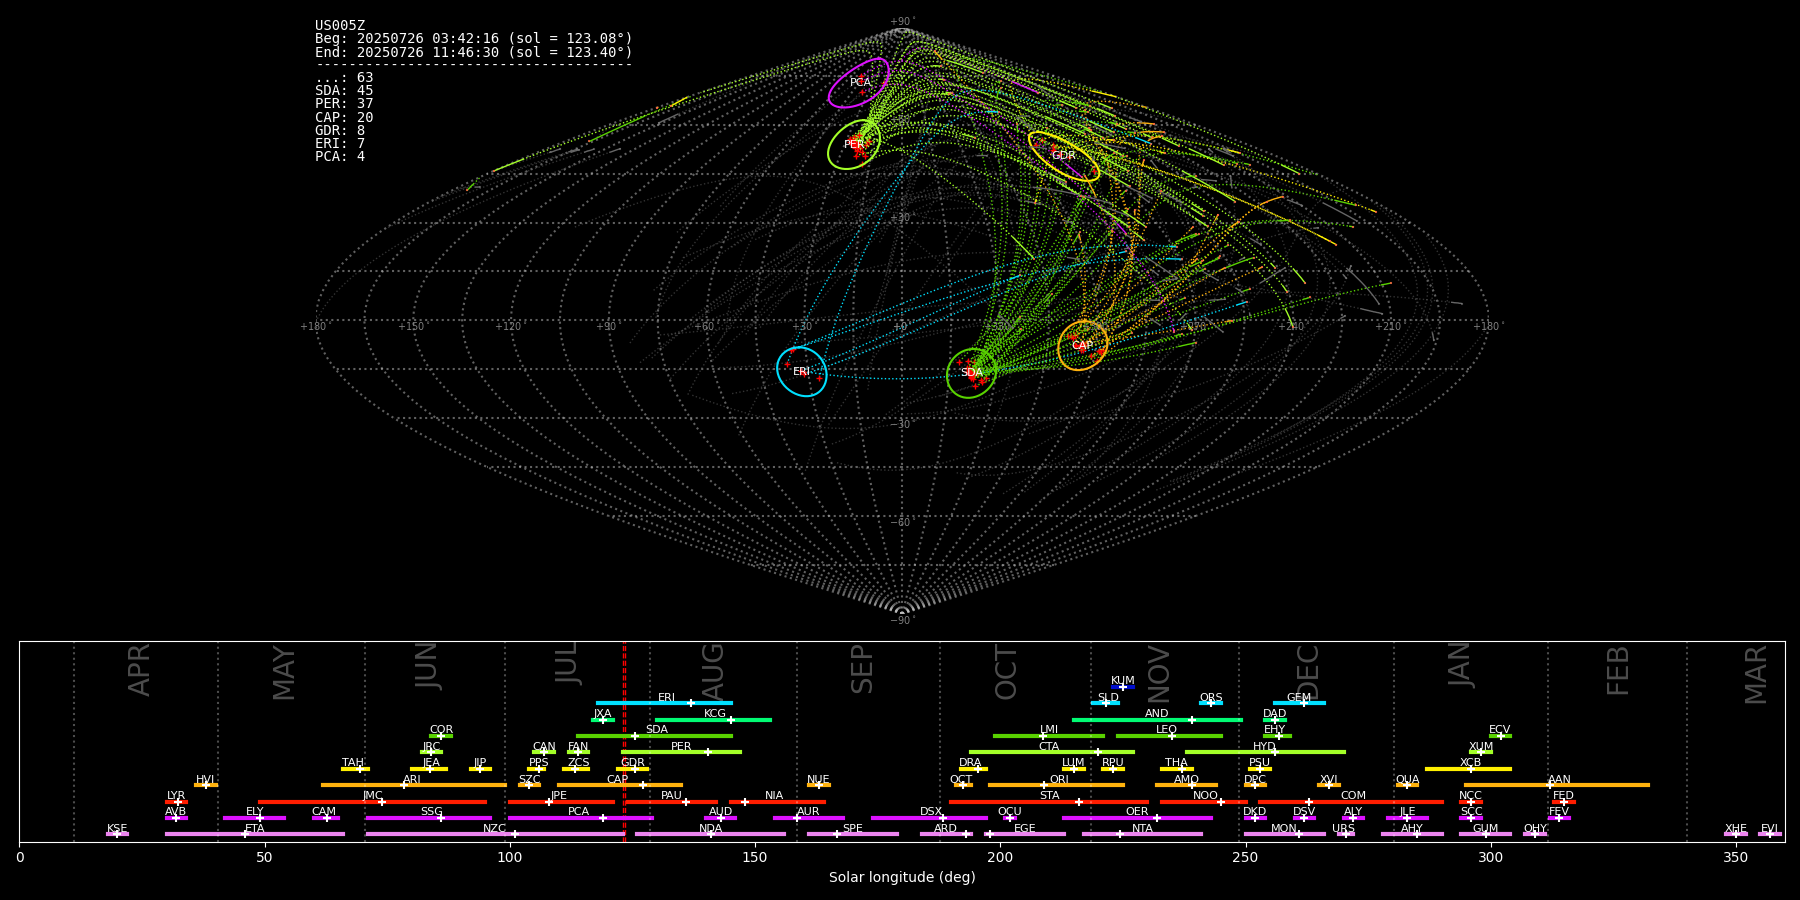This screenshot has width=1800, height=900.
Task: Click the GEM shower label in timeline
Action: [1299, 697]
